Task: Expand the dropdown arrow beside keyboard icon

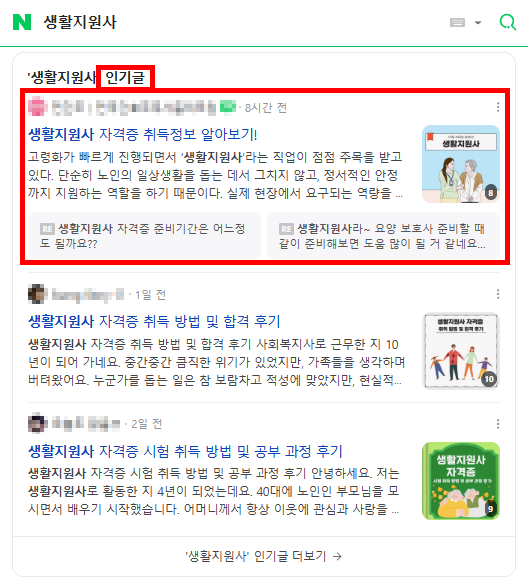Action: pyautogui.click(x=478, y=23)
